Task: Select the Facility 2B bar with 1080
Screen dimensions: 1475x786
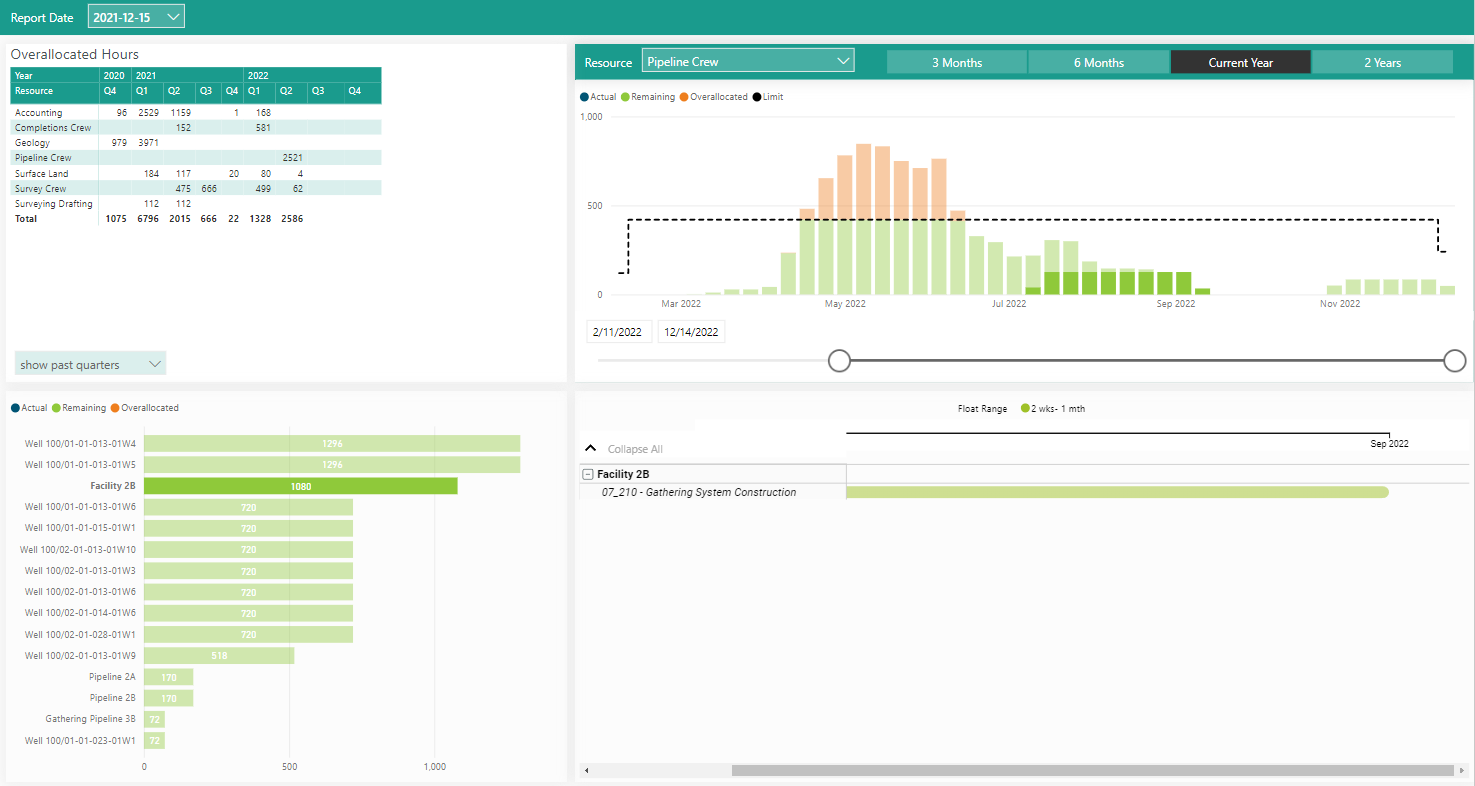Action: point(300,486)
